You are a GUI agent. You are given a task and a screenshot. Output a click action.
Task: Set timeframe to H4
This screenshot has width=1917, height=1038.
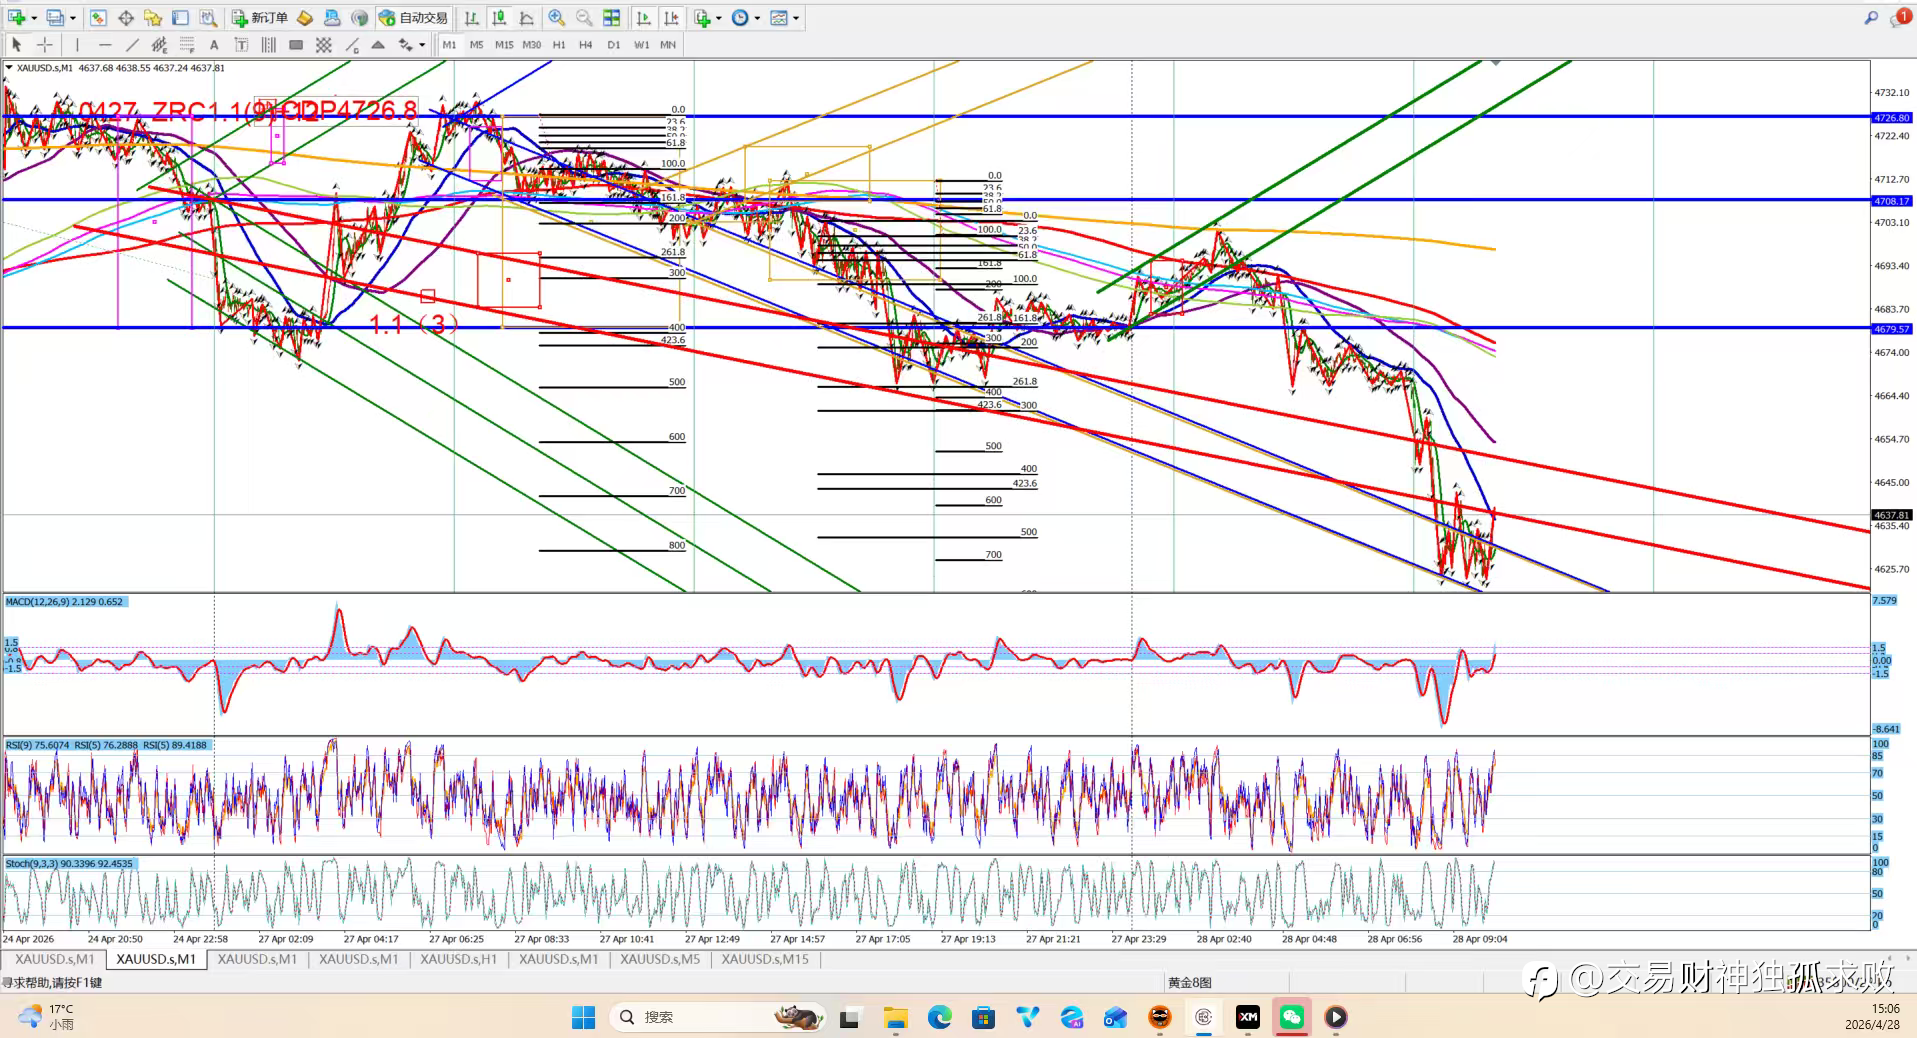click(586, 45)
